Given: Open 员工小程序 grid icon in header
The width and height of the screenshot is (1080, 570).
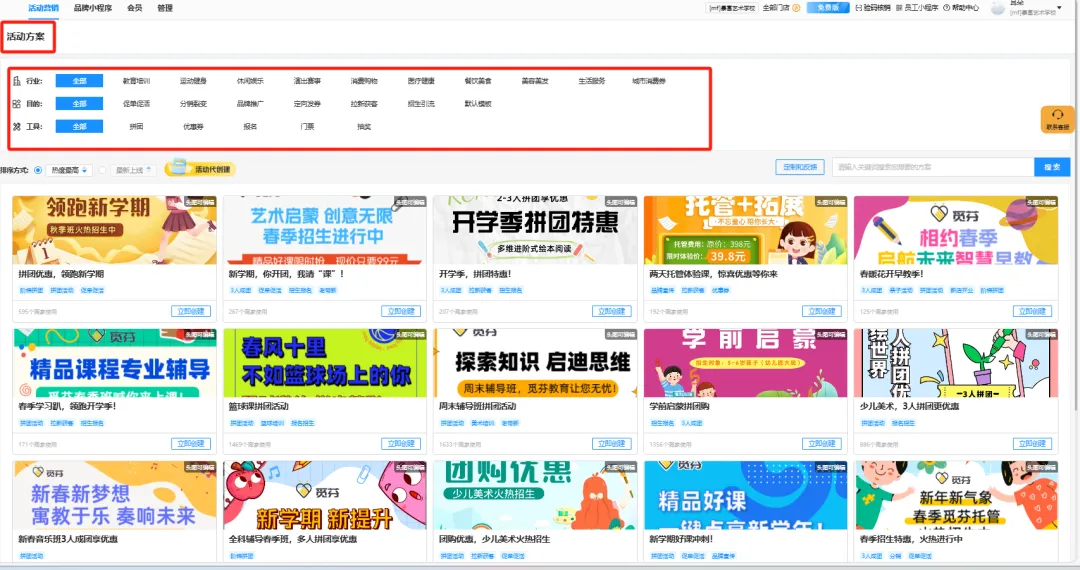Looking at the screenshot, I should tap(898, 8).
